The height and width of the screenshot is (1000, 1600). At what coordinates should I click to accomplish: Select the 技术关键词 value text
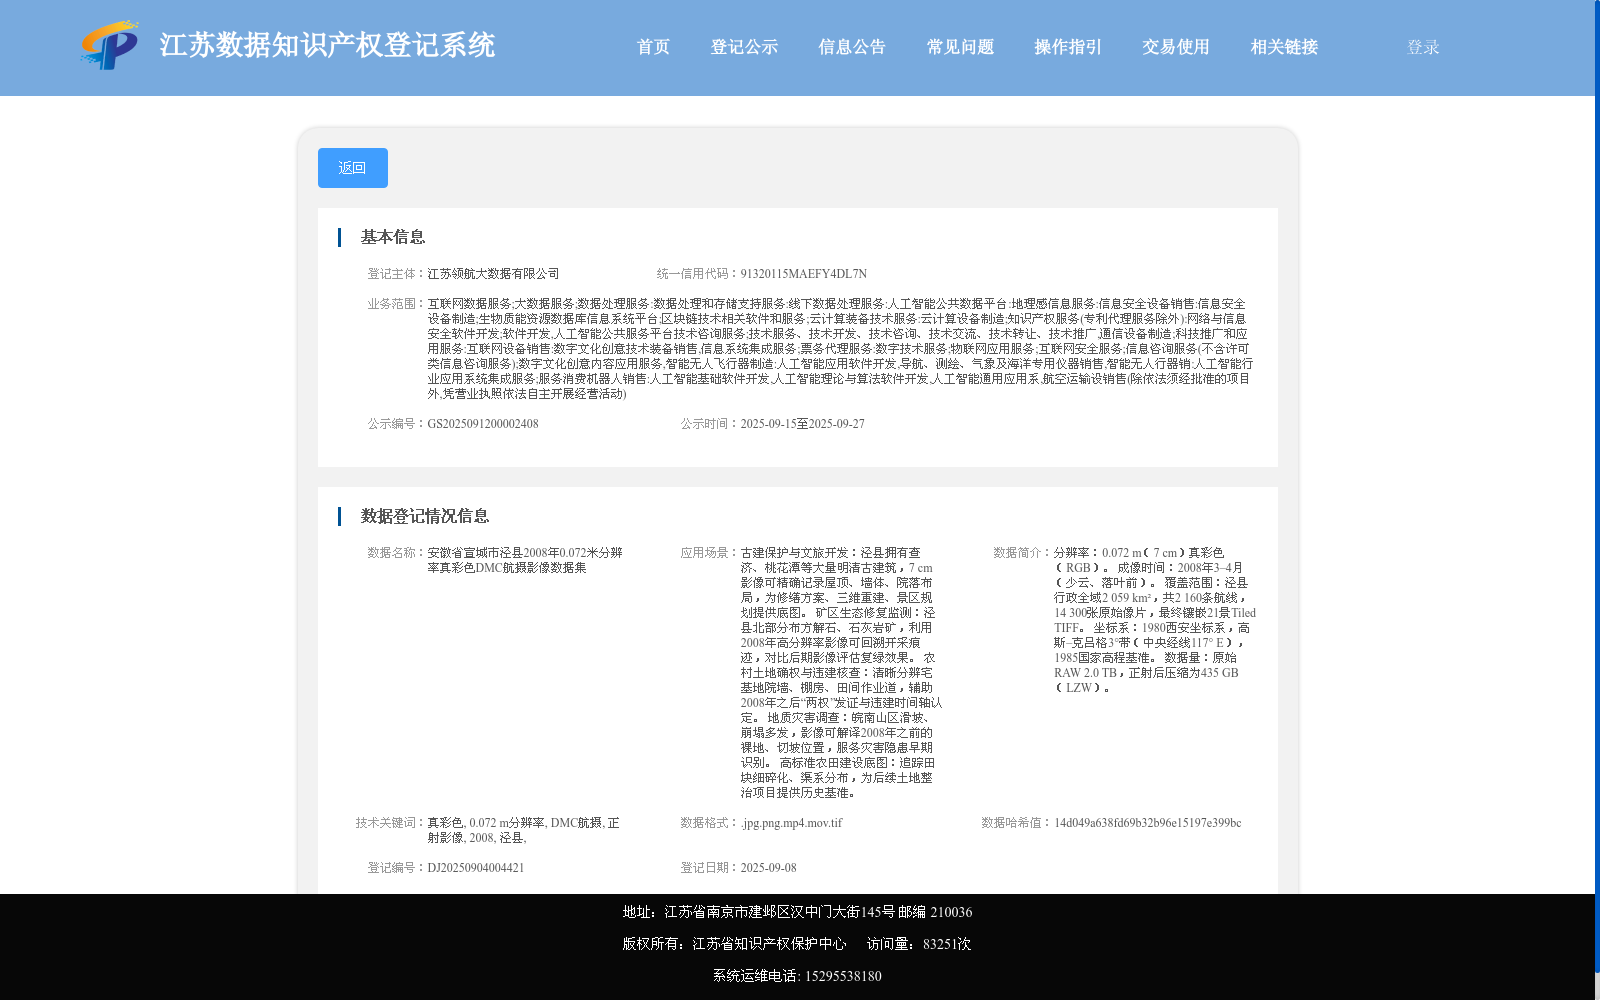click(524, 830)
